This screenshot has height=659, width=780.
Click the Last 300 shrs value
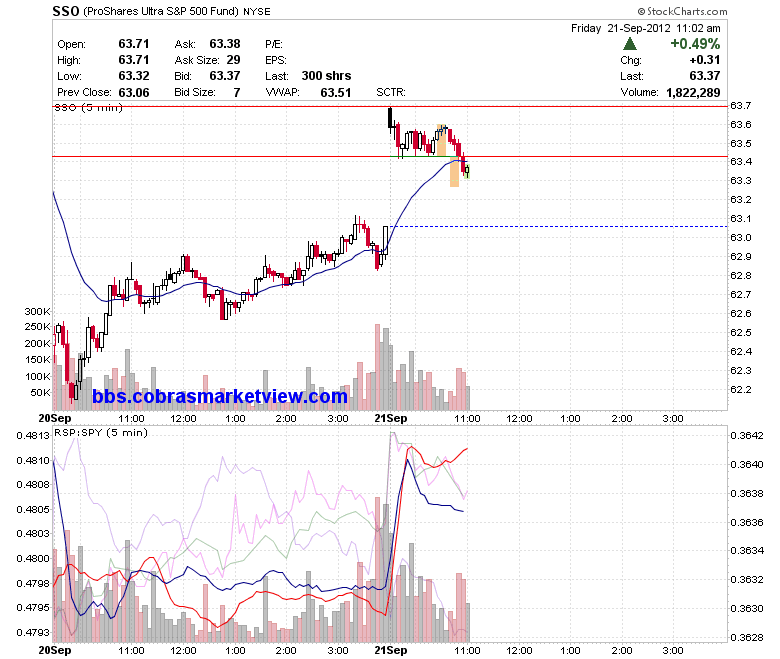[326, 76]
